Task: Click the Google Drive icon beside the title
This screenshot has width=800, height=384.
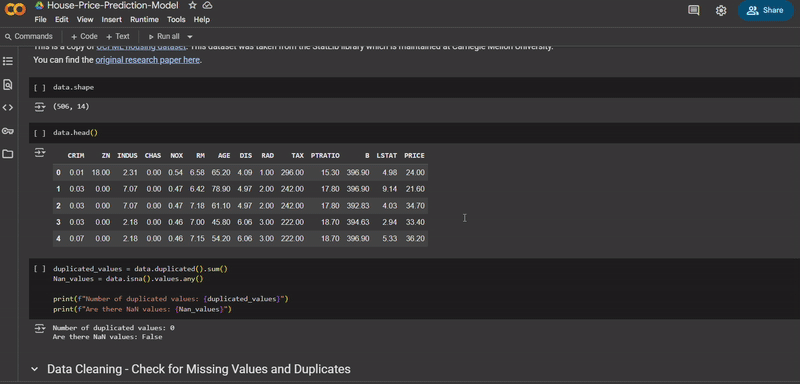Action: [x=39, y=6]
